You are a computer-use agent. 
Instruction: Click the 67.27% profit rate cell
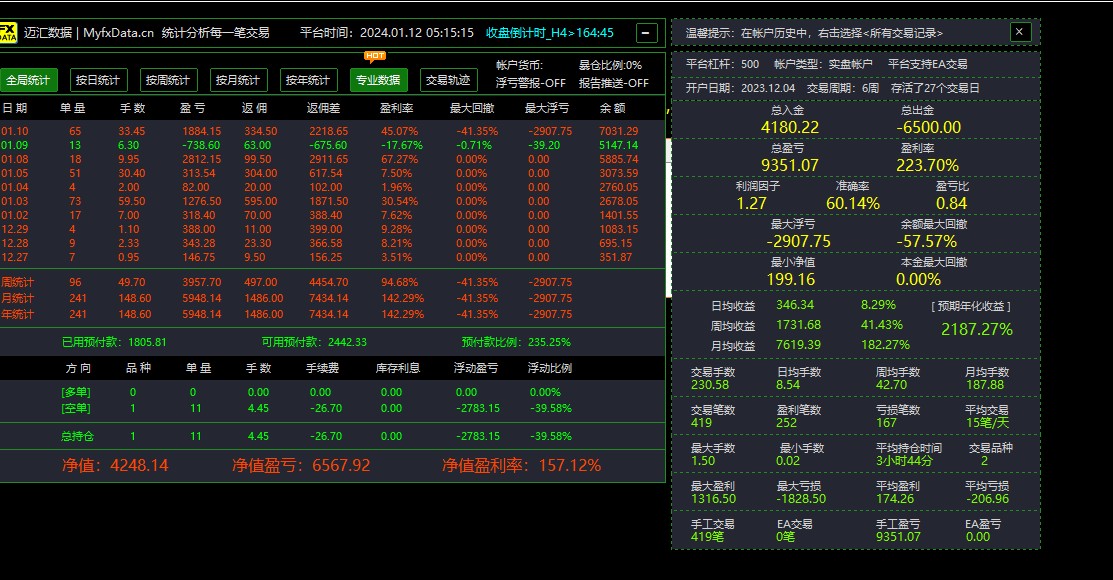pyautogui.click(x=398, y=159)
